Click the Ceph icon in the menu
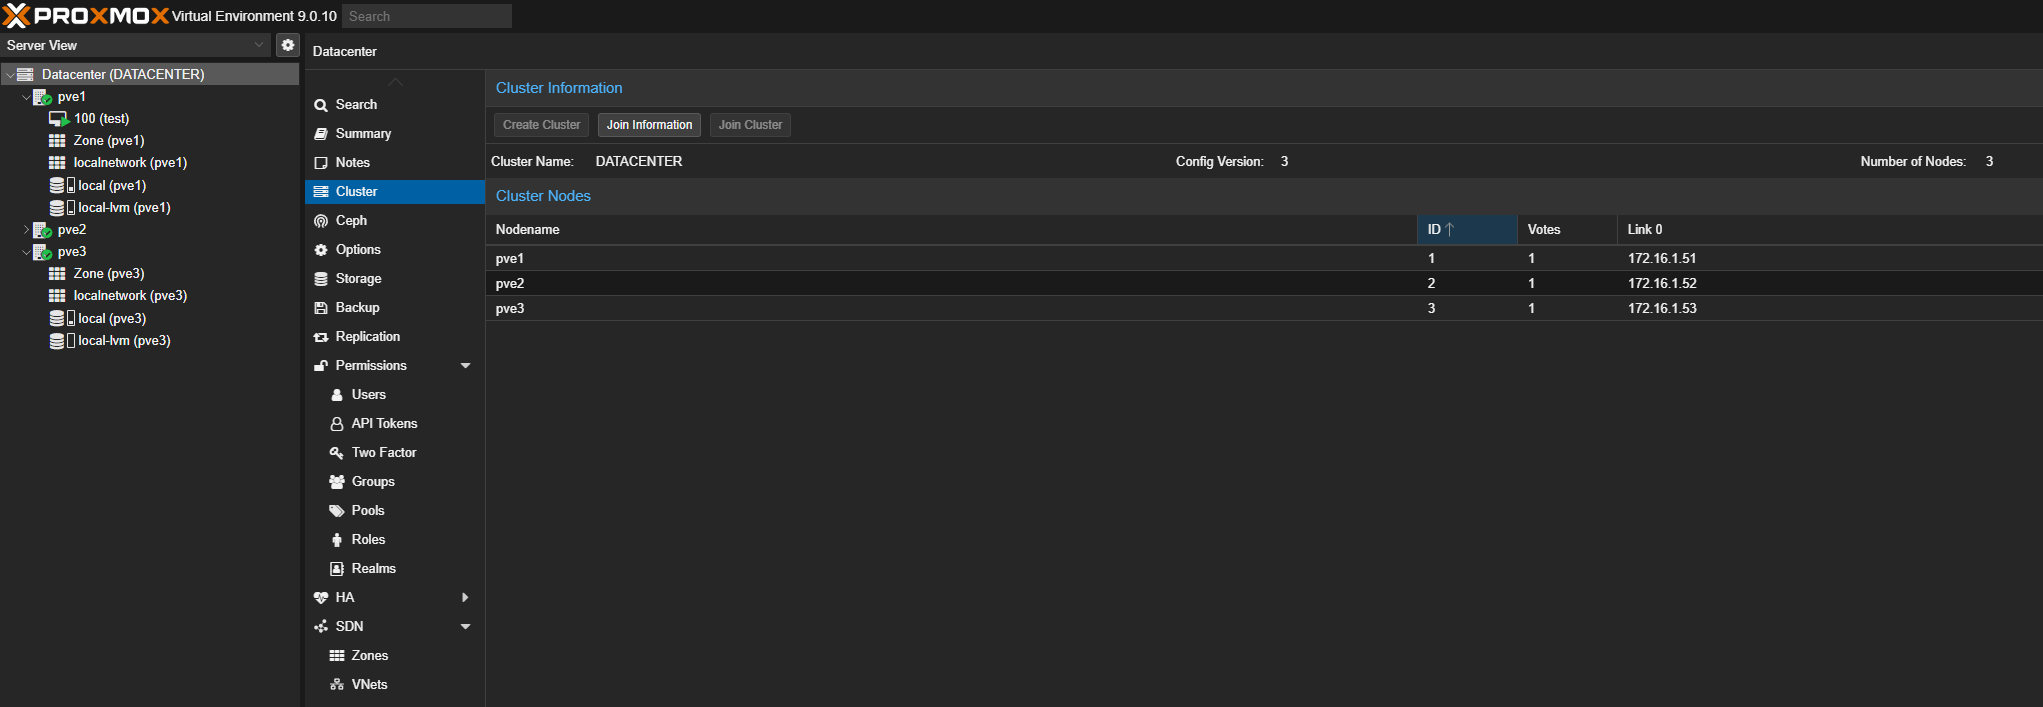Viewport: 2043px width, 707px height. 321,221
